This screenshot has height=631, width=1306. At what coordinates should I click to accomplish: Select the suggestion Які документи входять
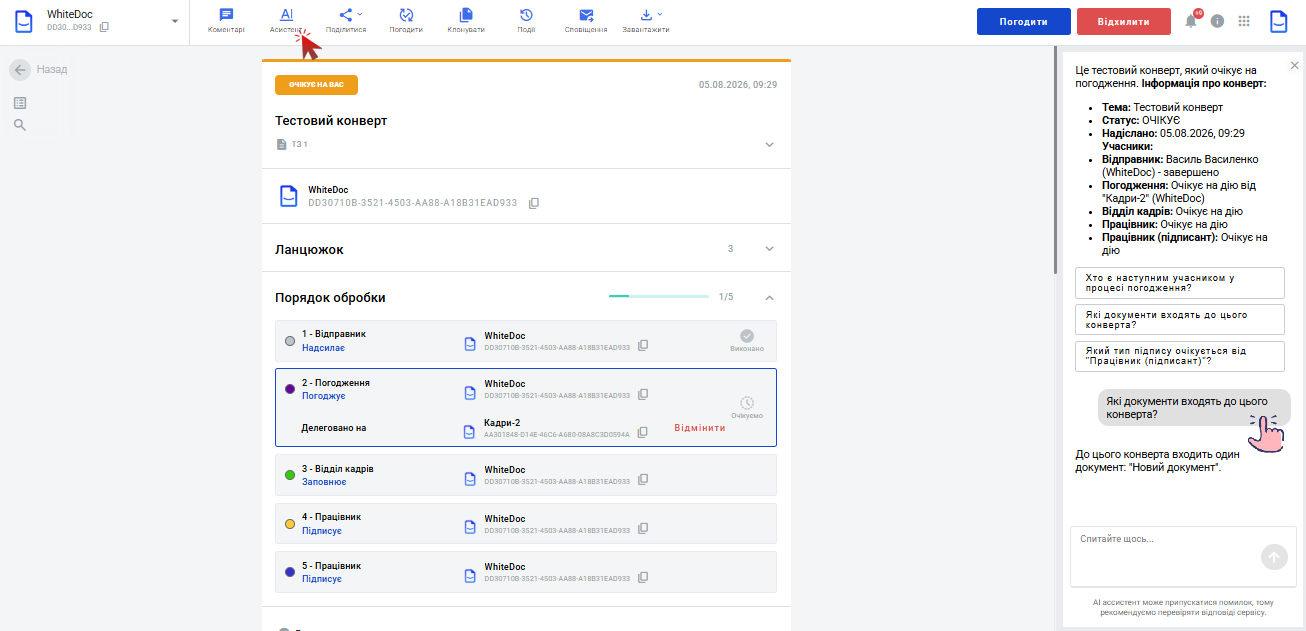(1180, 320)
